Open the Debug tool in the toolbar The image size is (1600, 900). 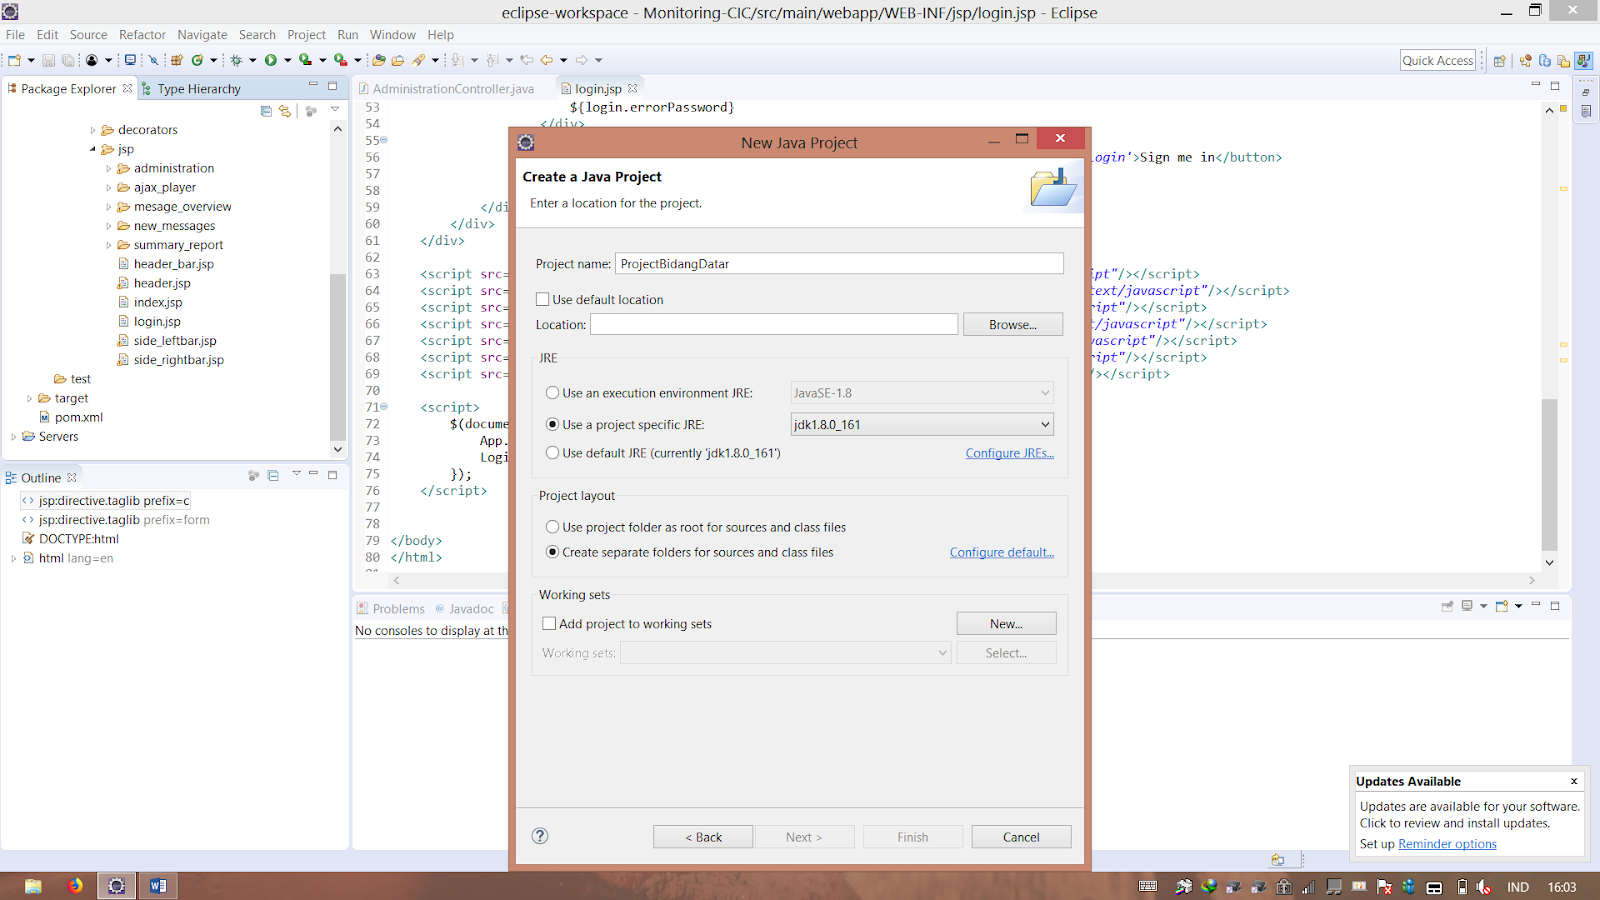point(237,59)
